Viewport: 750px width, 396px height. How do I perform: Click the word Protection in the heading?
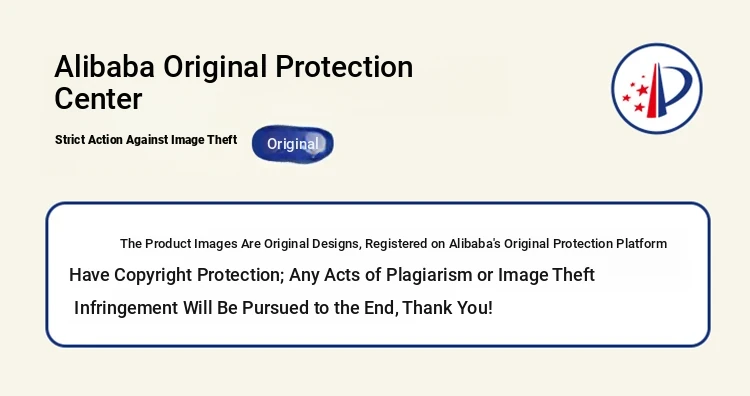pyautogui.click(x=344, y=66)
